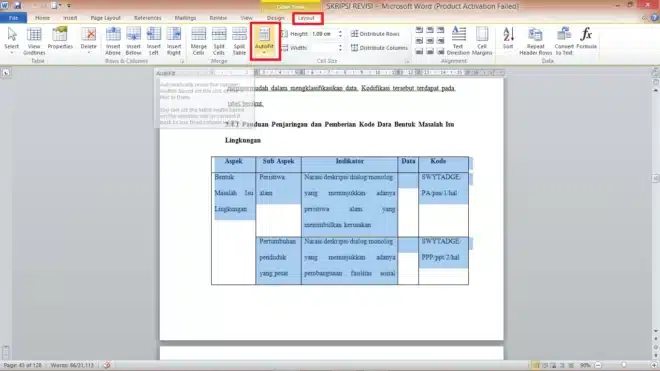Change Text Direction
The image size is (660, 371).
tap(458, 40)
